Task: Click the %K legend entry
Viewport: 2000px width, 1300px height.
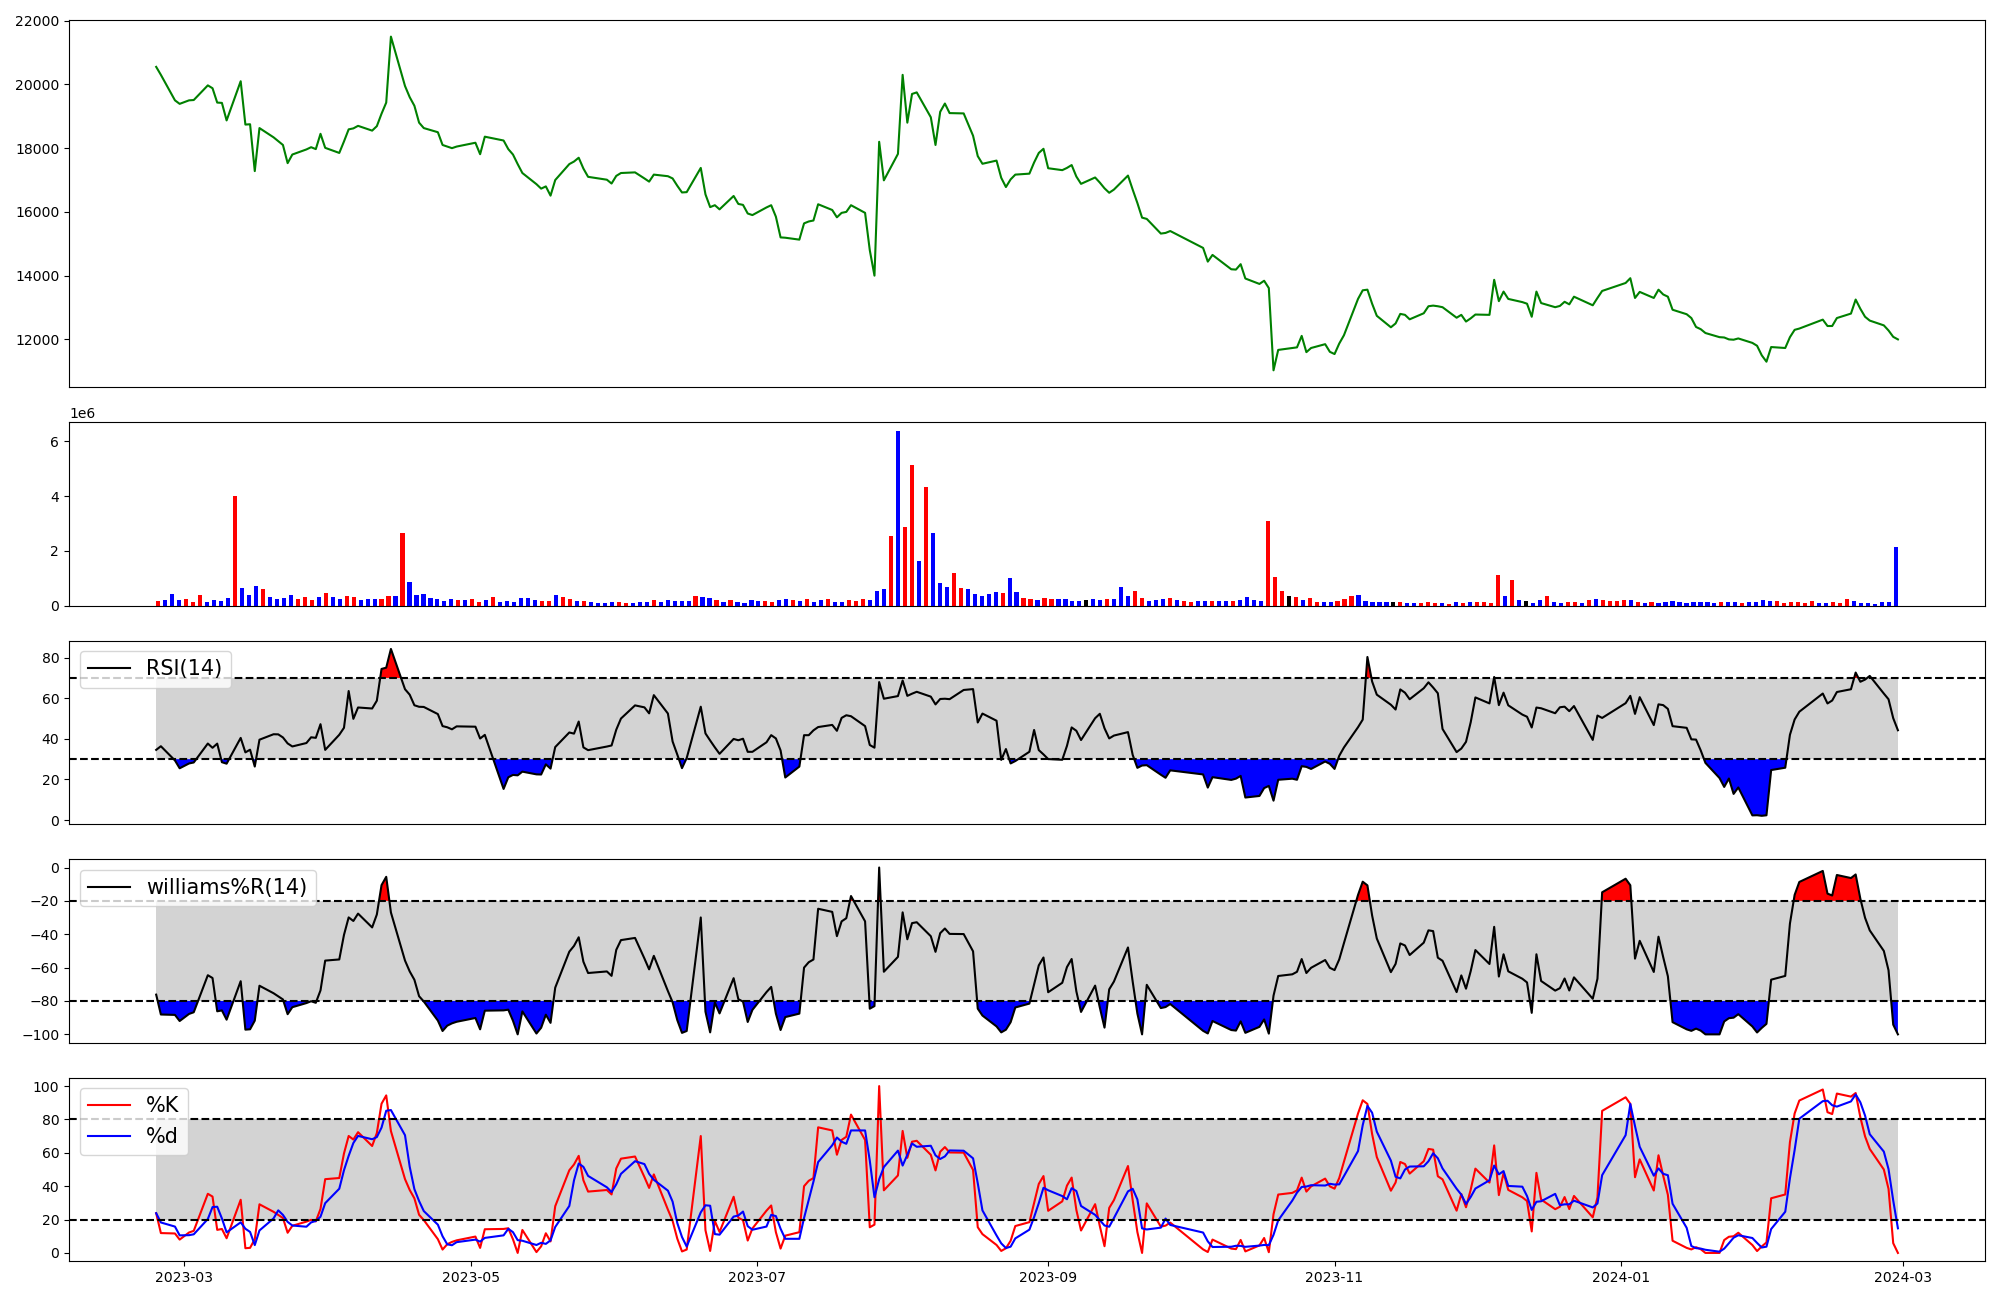Action: [x=162, y=1105]
